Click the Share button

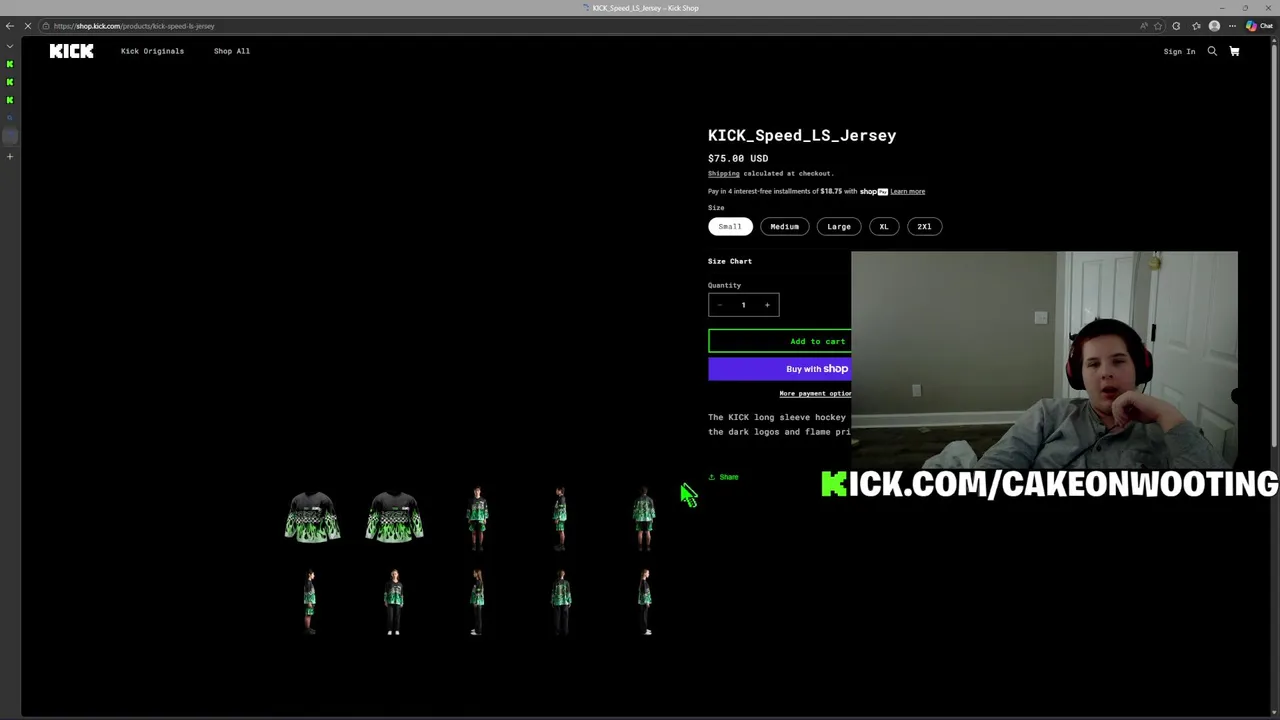[723, 477]
